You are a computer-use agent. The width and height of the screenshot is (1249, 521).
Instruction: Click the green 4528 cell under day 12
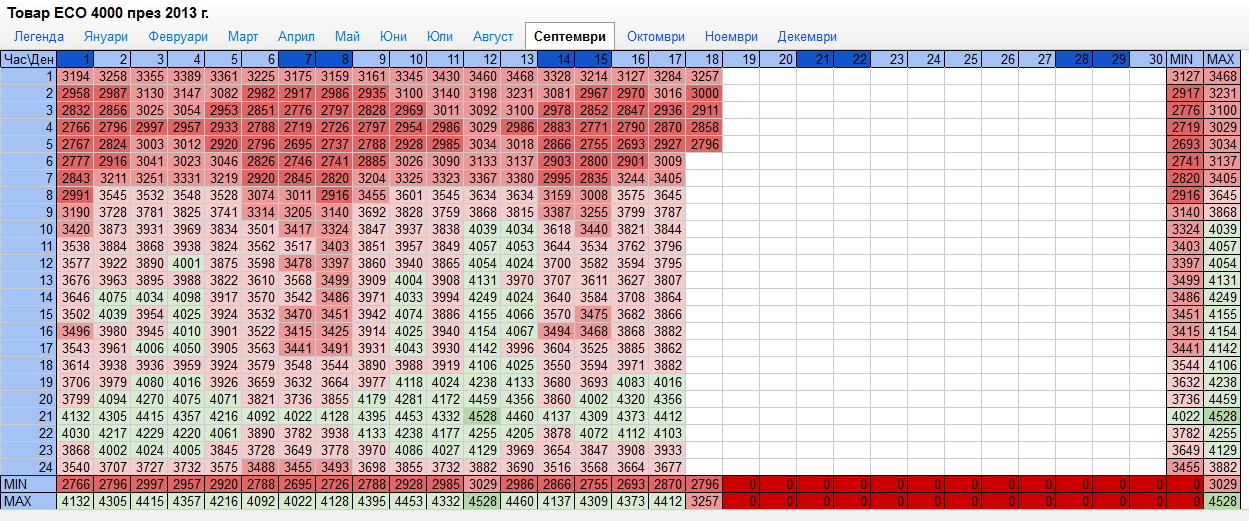pyautogui.click(x=483, y=415)
